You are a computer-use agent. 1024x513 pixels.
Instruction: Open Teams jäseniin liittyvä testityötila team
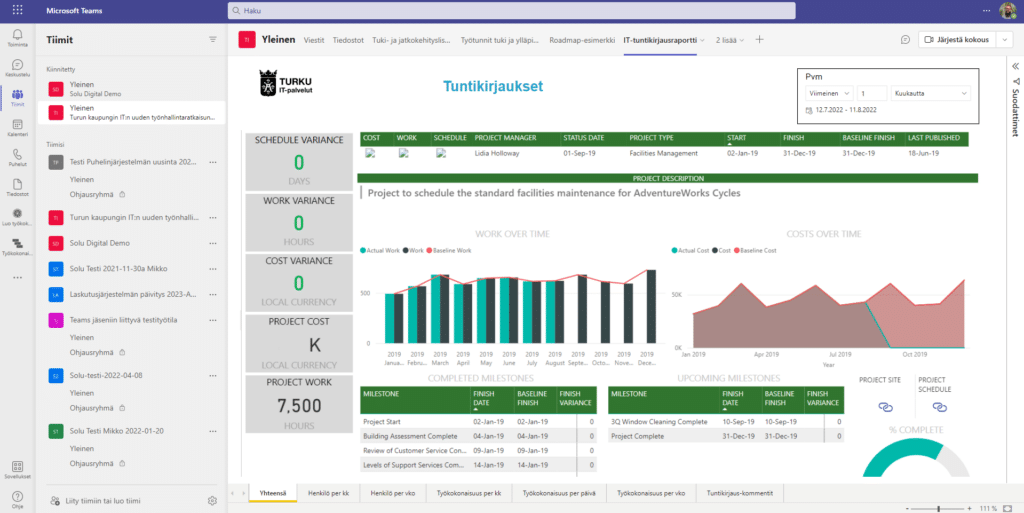coord(123,320)
